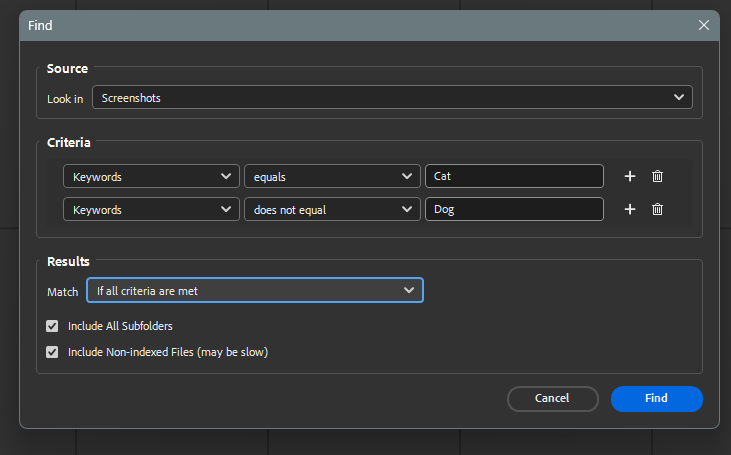This screenshot has height=455, width=731.
Task: Close the Find dialog with X
Action: pyautogui.click(x=704, y=25)
